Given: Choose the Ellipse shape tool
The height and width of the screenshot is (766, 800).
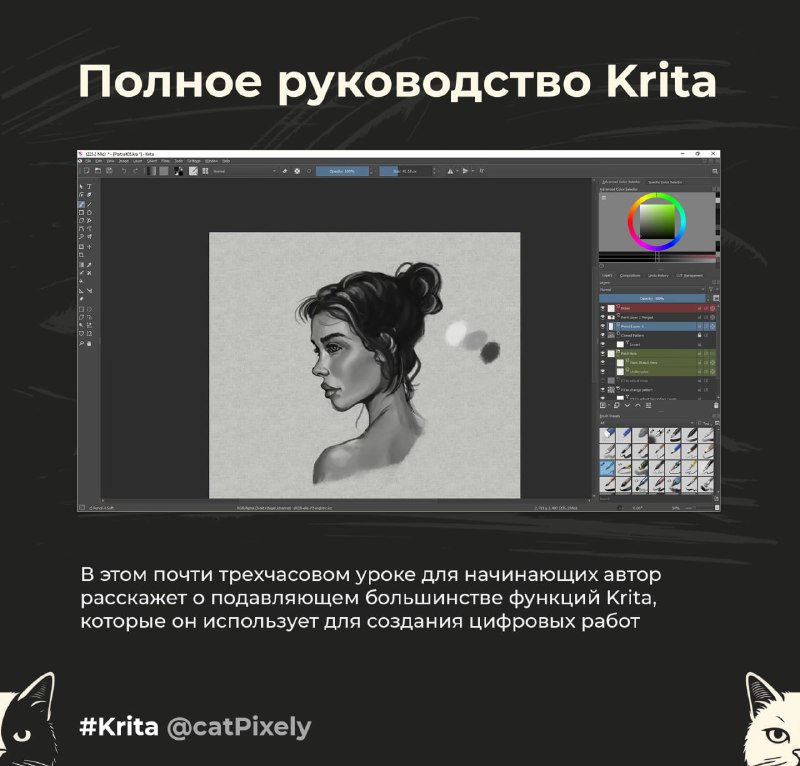Looking at the screenshot, I should point(89,212).
